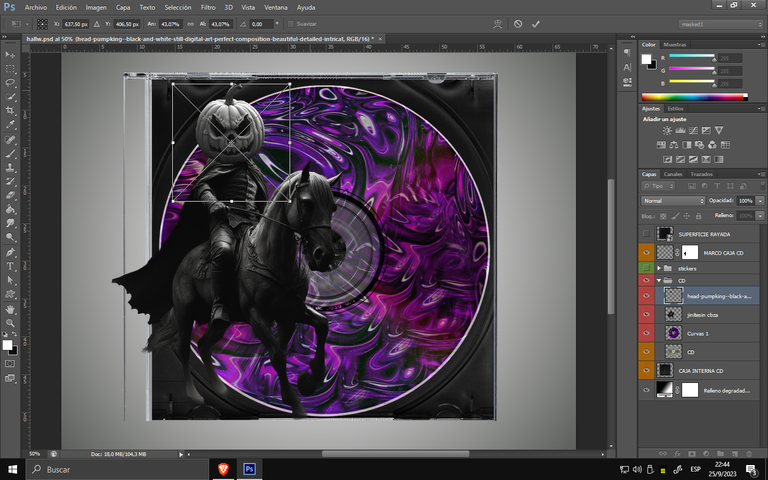Open the Capas panel flyout menu
This screenshot has width=768, height=480.
pos(761,174)
